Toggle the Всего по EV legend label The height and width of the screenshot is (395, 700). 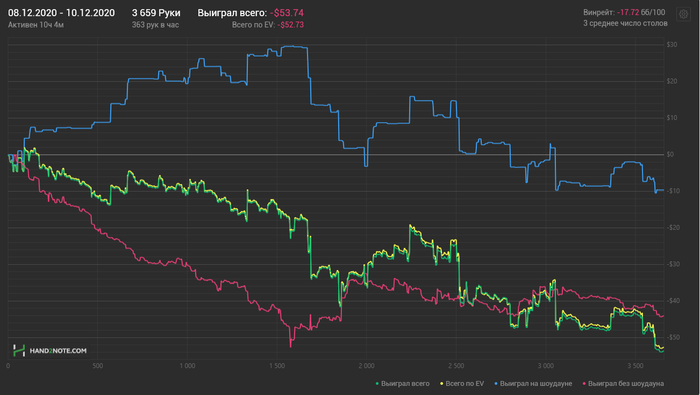coord(464,384)
